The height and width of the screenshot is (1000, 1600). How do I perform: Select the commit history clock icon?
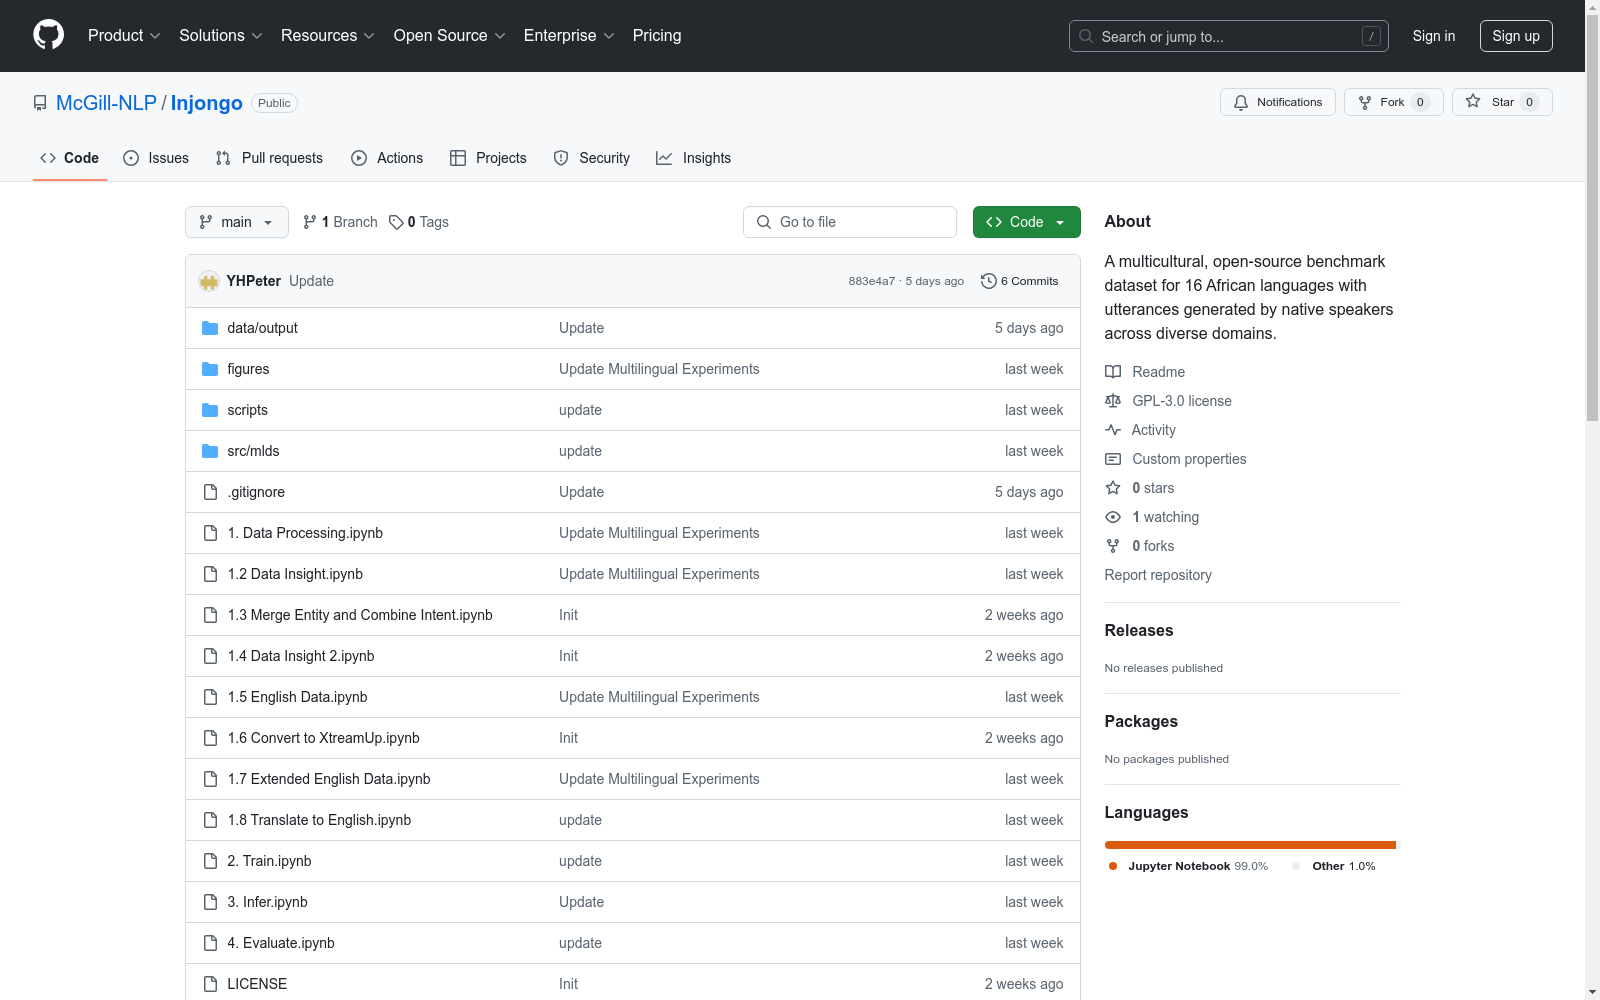click(989, 281)
